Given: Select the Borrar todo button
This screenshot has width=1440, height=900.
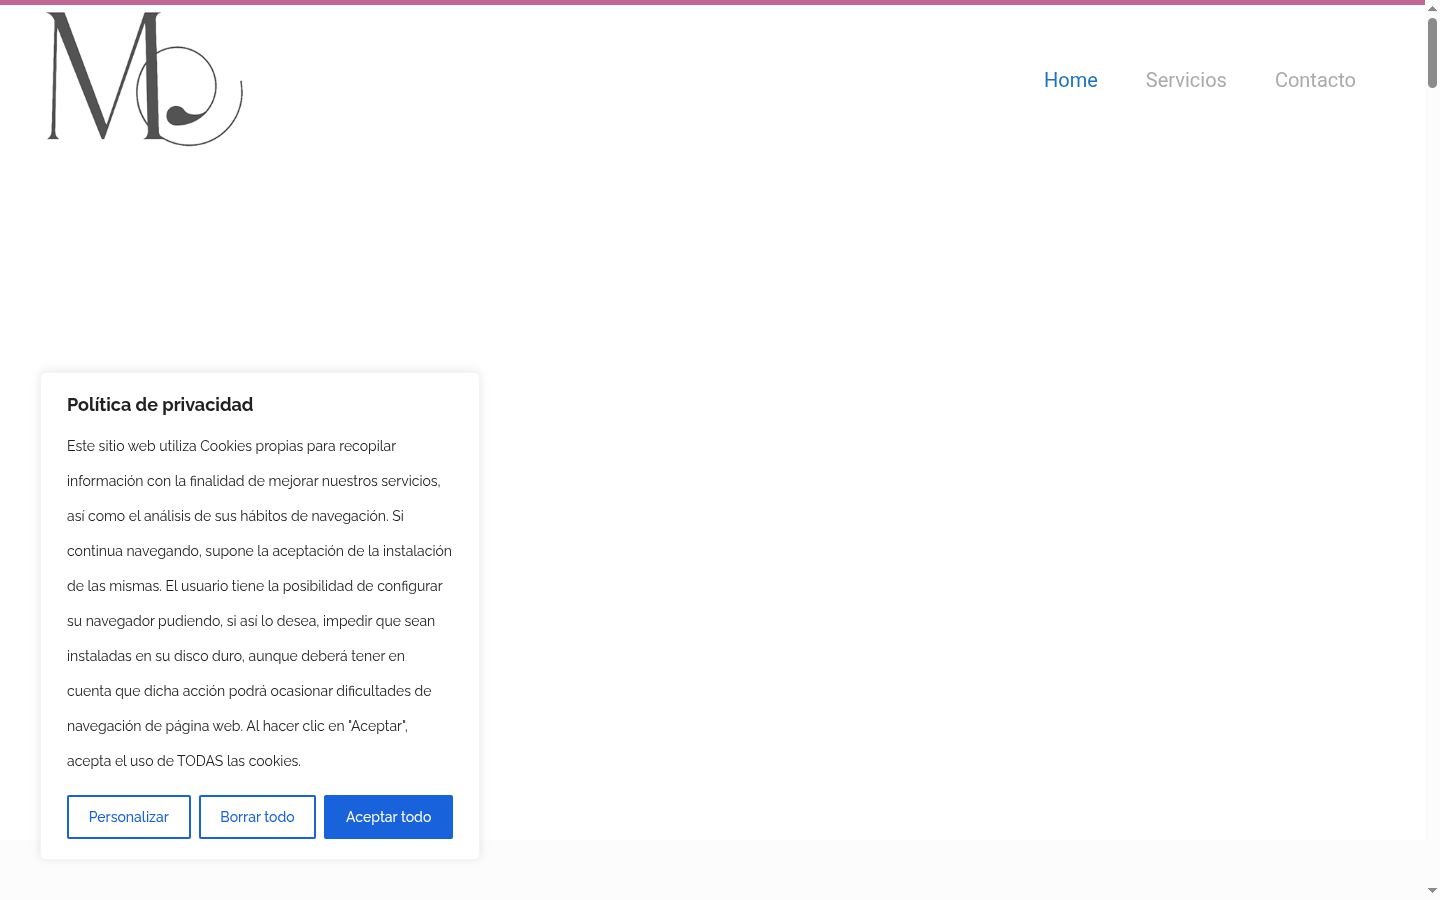Looking at the screenshot, I should click(257, 817).
